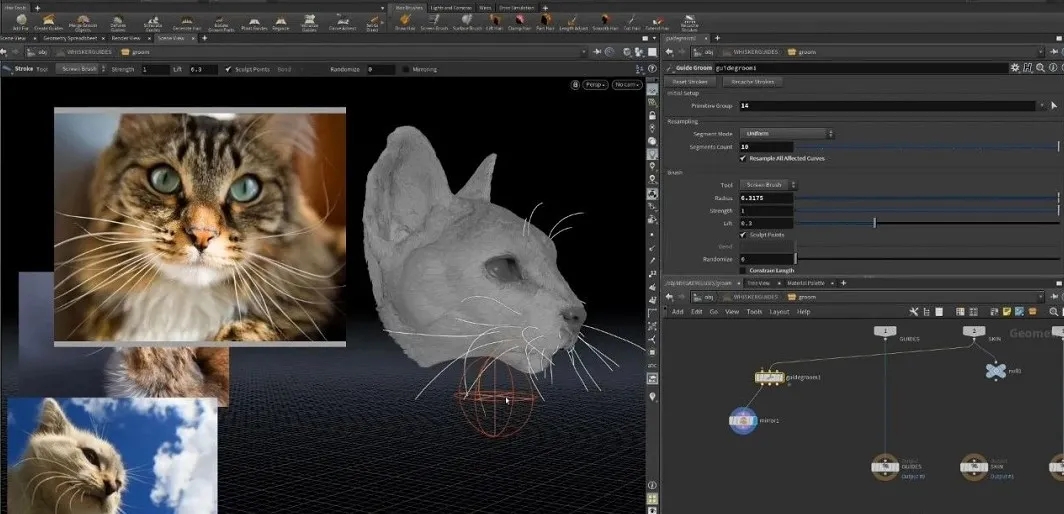Select the null1 node
This screenshot has width=1064, height=514.
(x=995, y=371)
